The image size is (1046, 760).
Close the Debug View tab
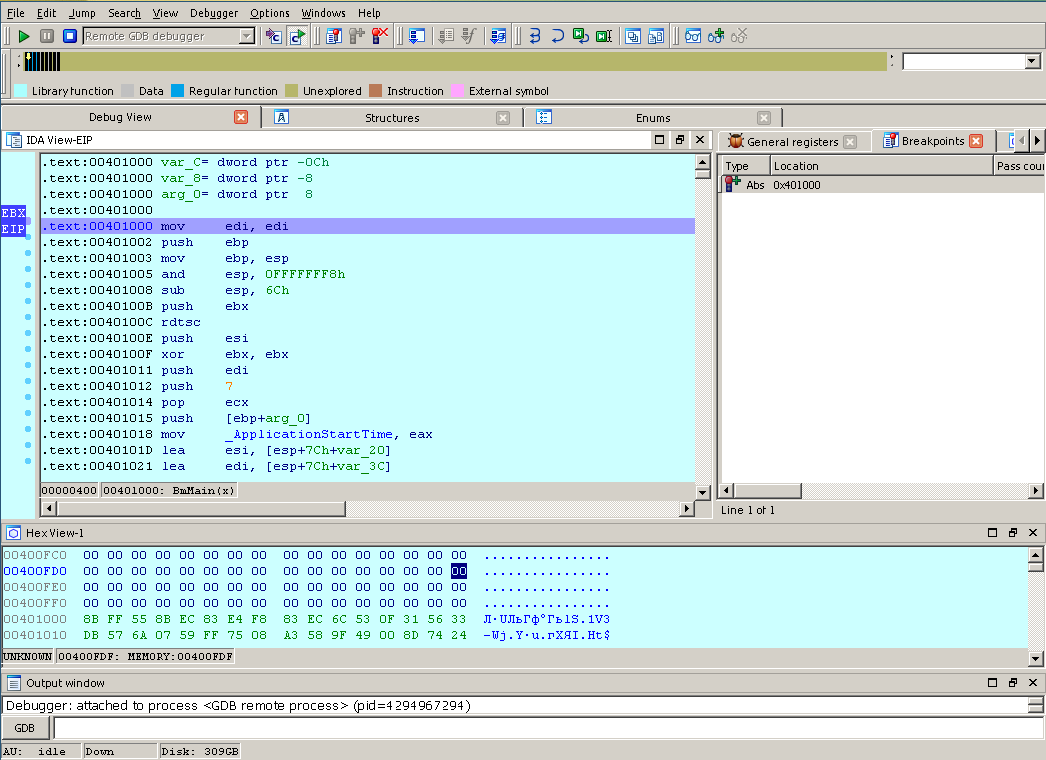pyautogui.click(x=241, y=117)
